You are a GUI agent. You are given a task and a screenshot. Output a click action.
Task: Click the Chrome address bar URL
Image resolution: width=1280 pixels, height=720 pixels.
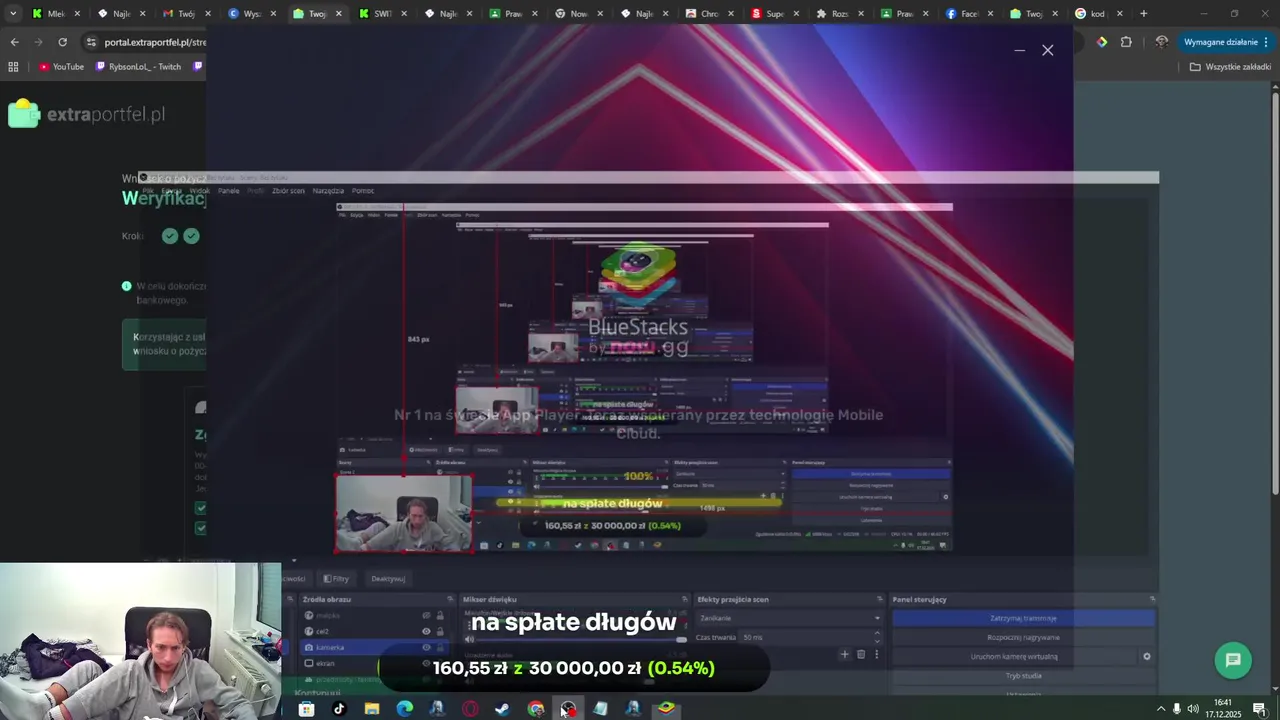(155, 42)
